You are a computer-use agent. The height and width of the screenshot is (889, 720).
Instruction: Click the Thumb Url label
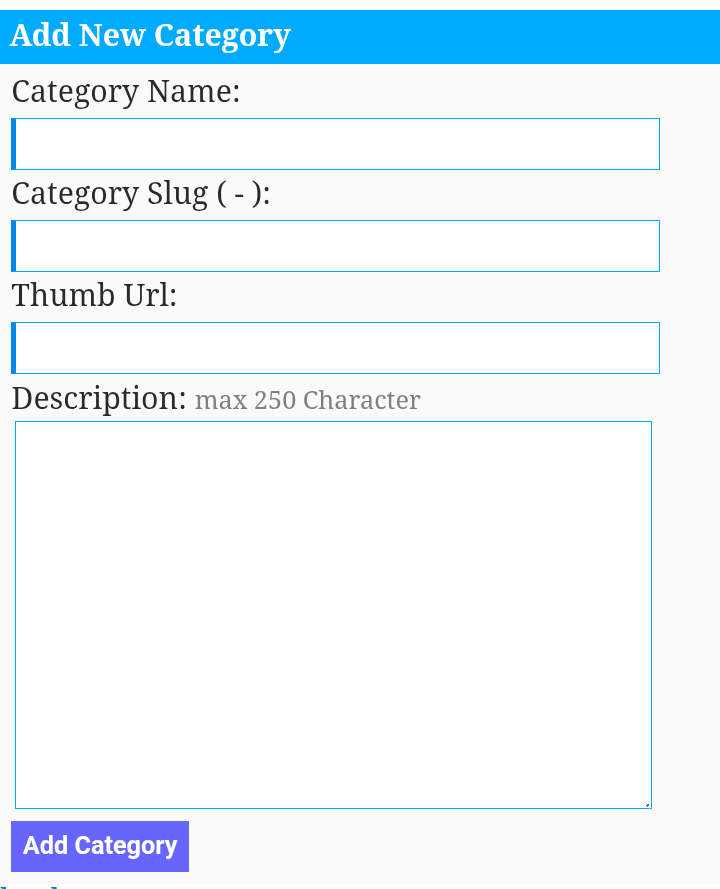tap(94, 295)
